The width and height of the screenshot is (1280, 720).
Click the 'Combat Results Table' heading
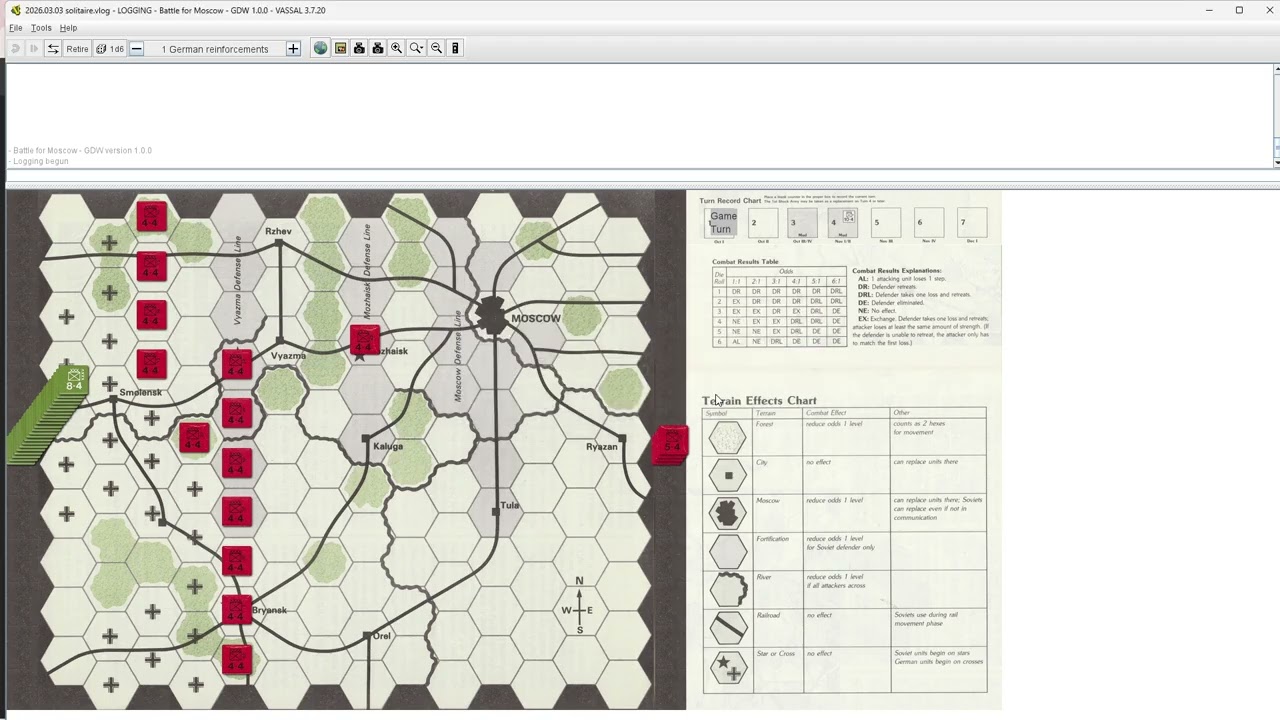[x=745, y=262]
